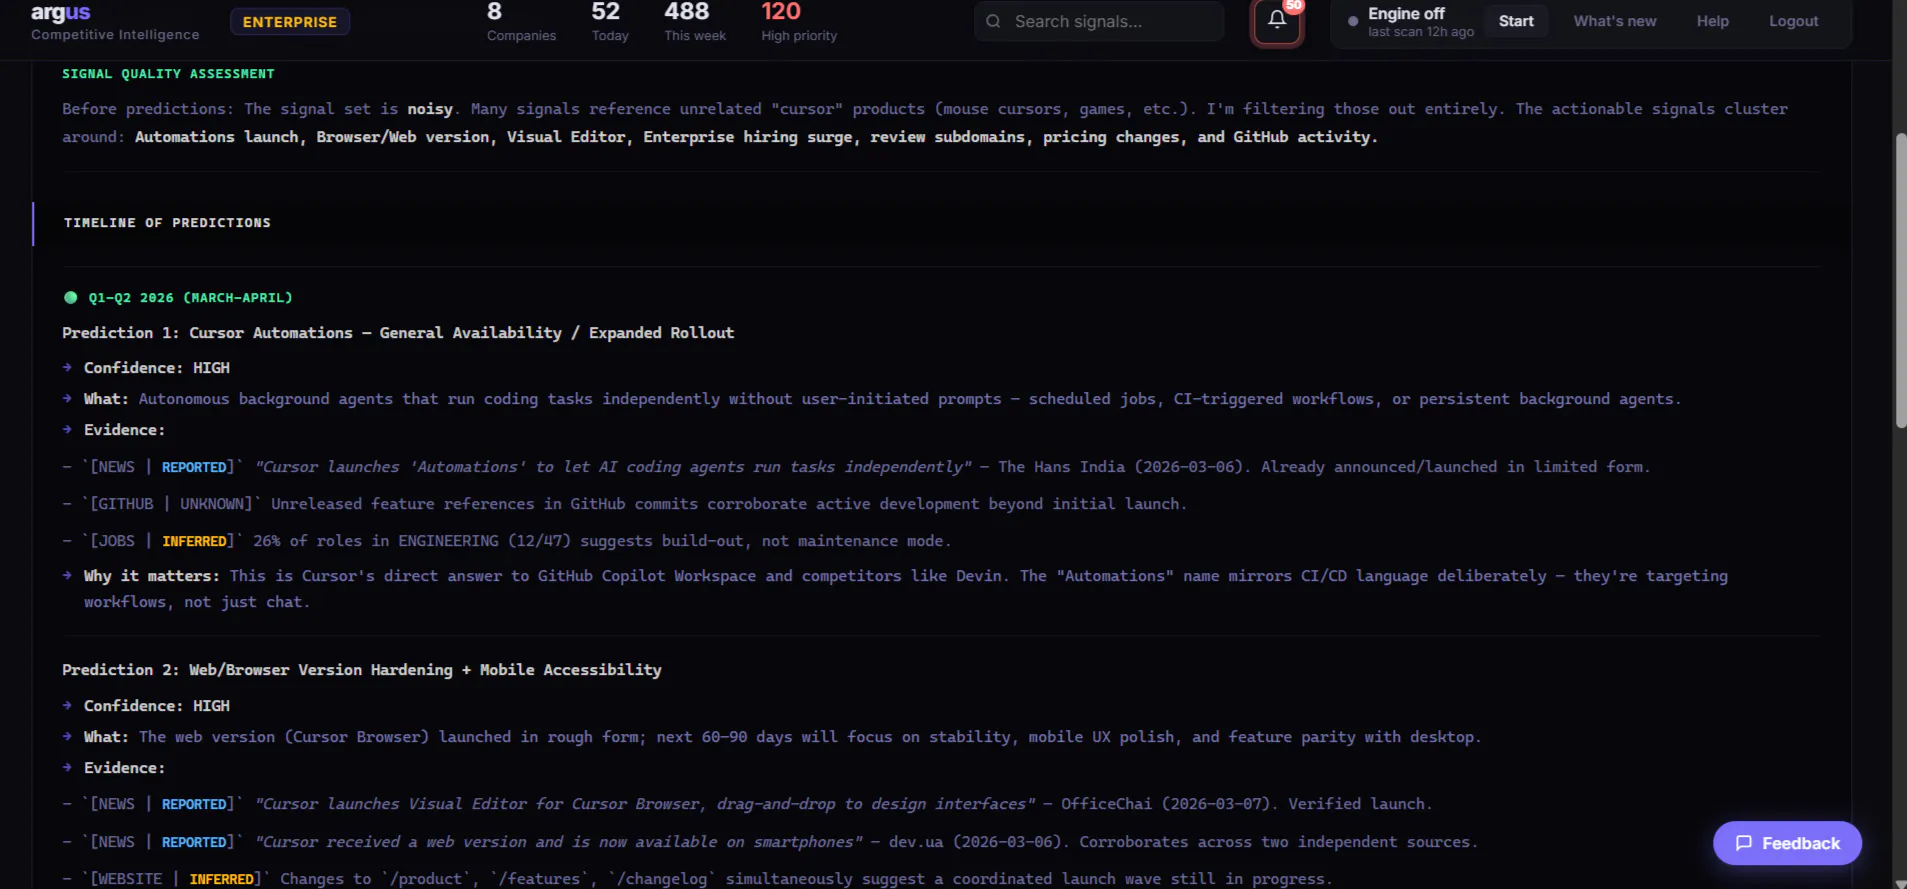Click REPORTED tag on the OfficeChai news line
The image size is (1907, 889).
pyautogui.click(x=194, y=804)
